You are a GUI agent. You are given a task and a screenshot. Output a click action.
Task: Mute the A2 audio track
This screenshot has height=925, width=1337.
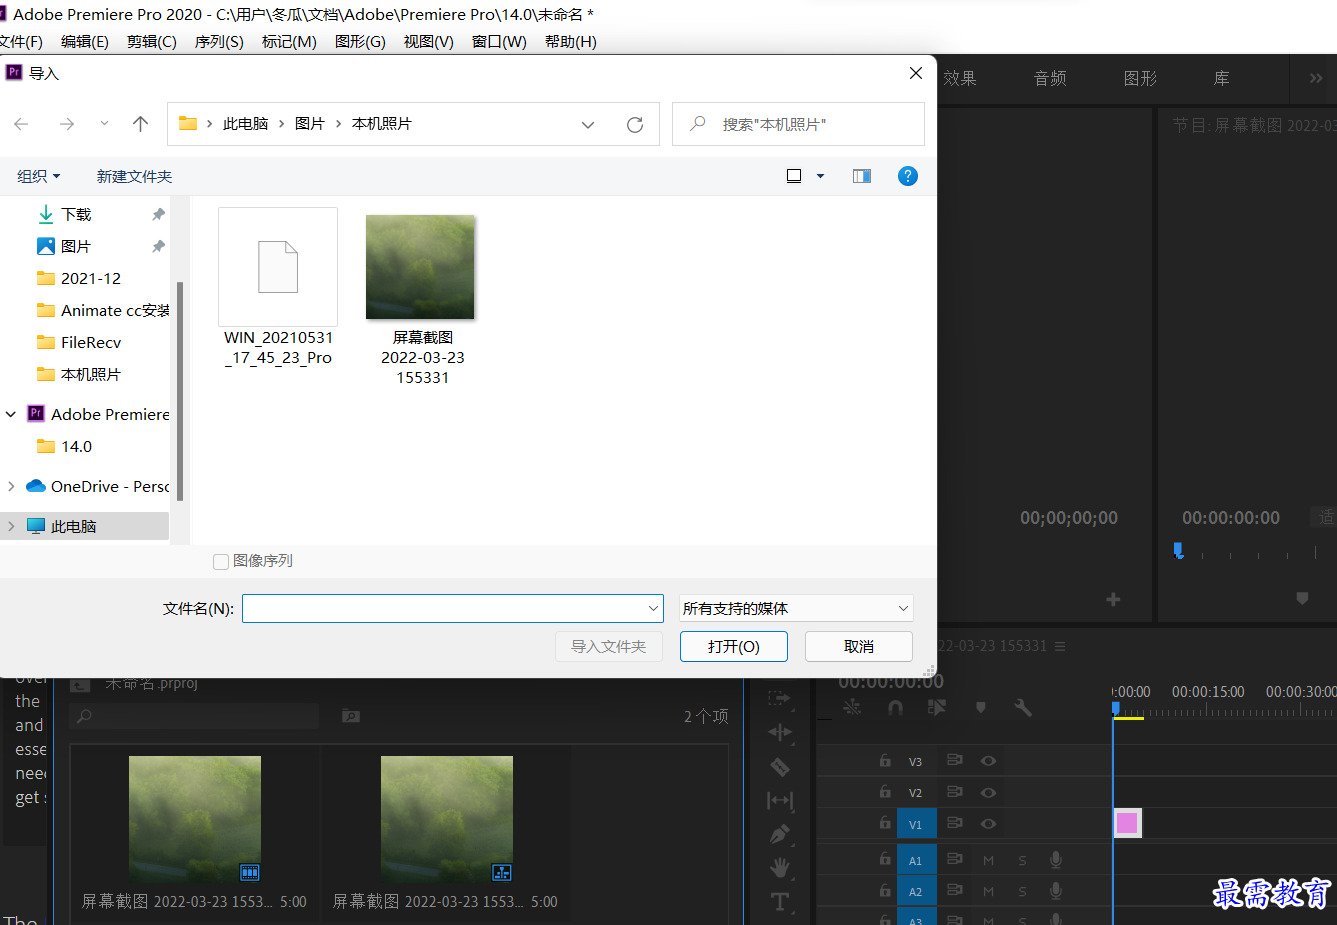pos(989,891)
